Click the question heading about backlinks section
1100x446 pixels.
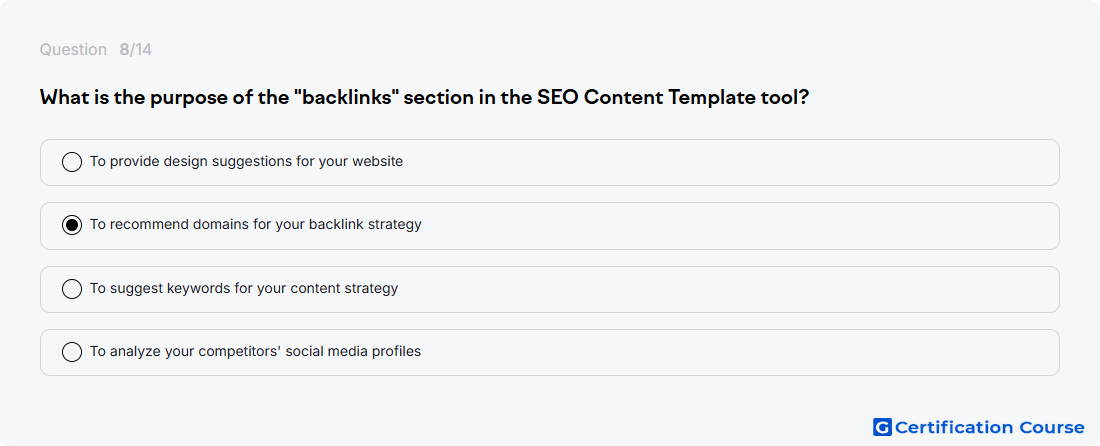(424, 97)
